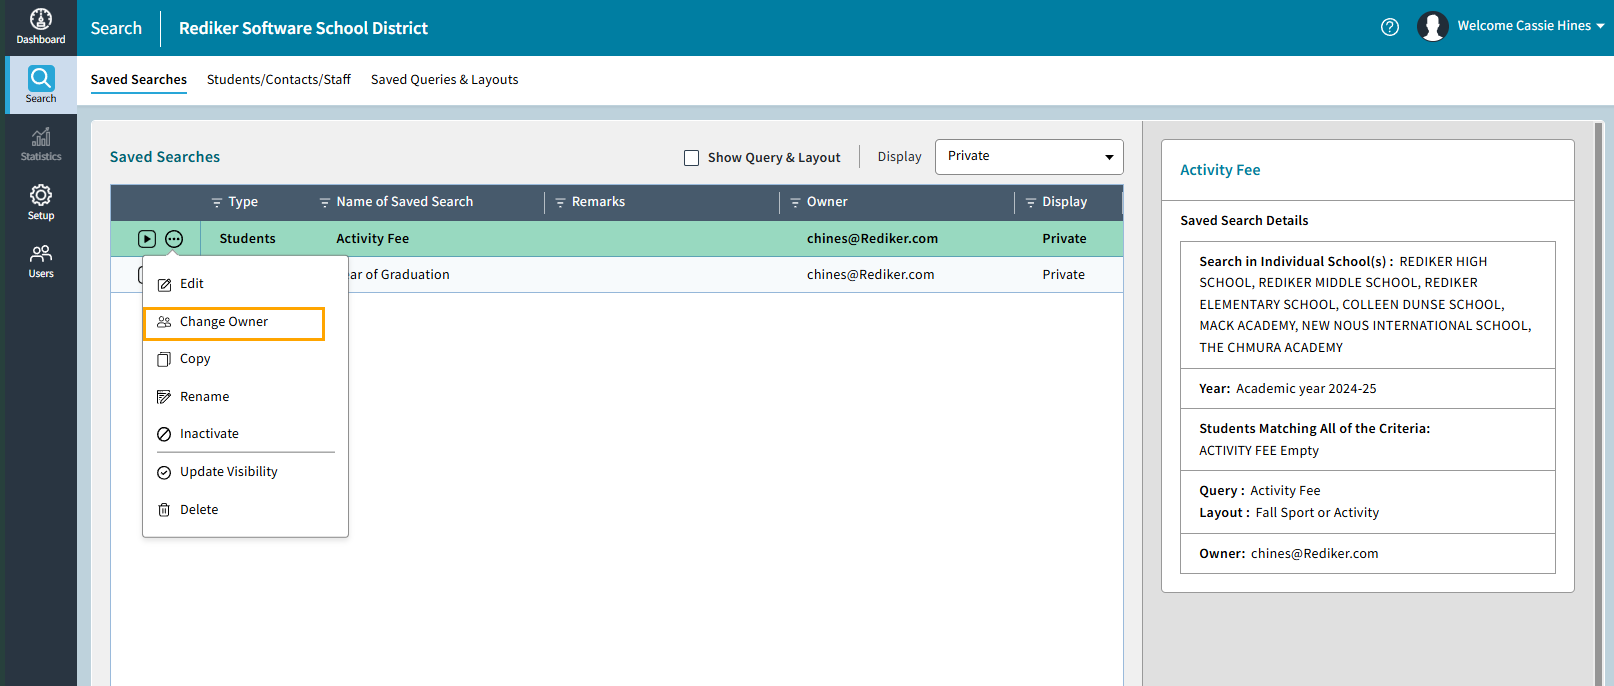Click the Activity Fee details panel title
1614x686 pixels.
click(x=1220, y=170)
